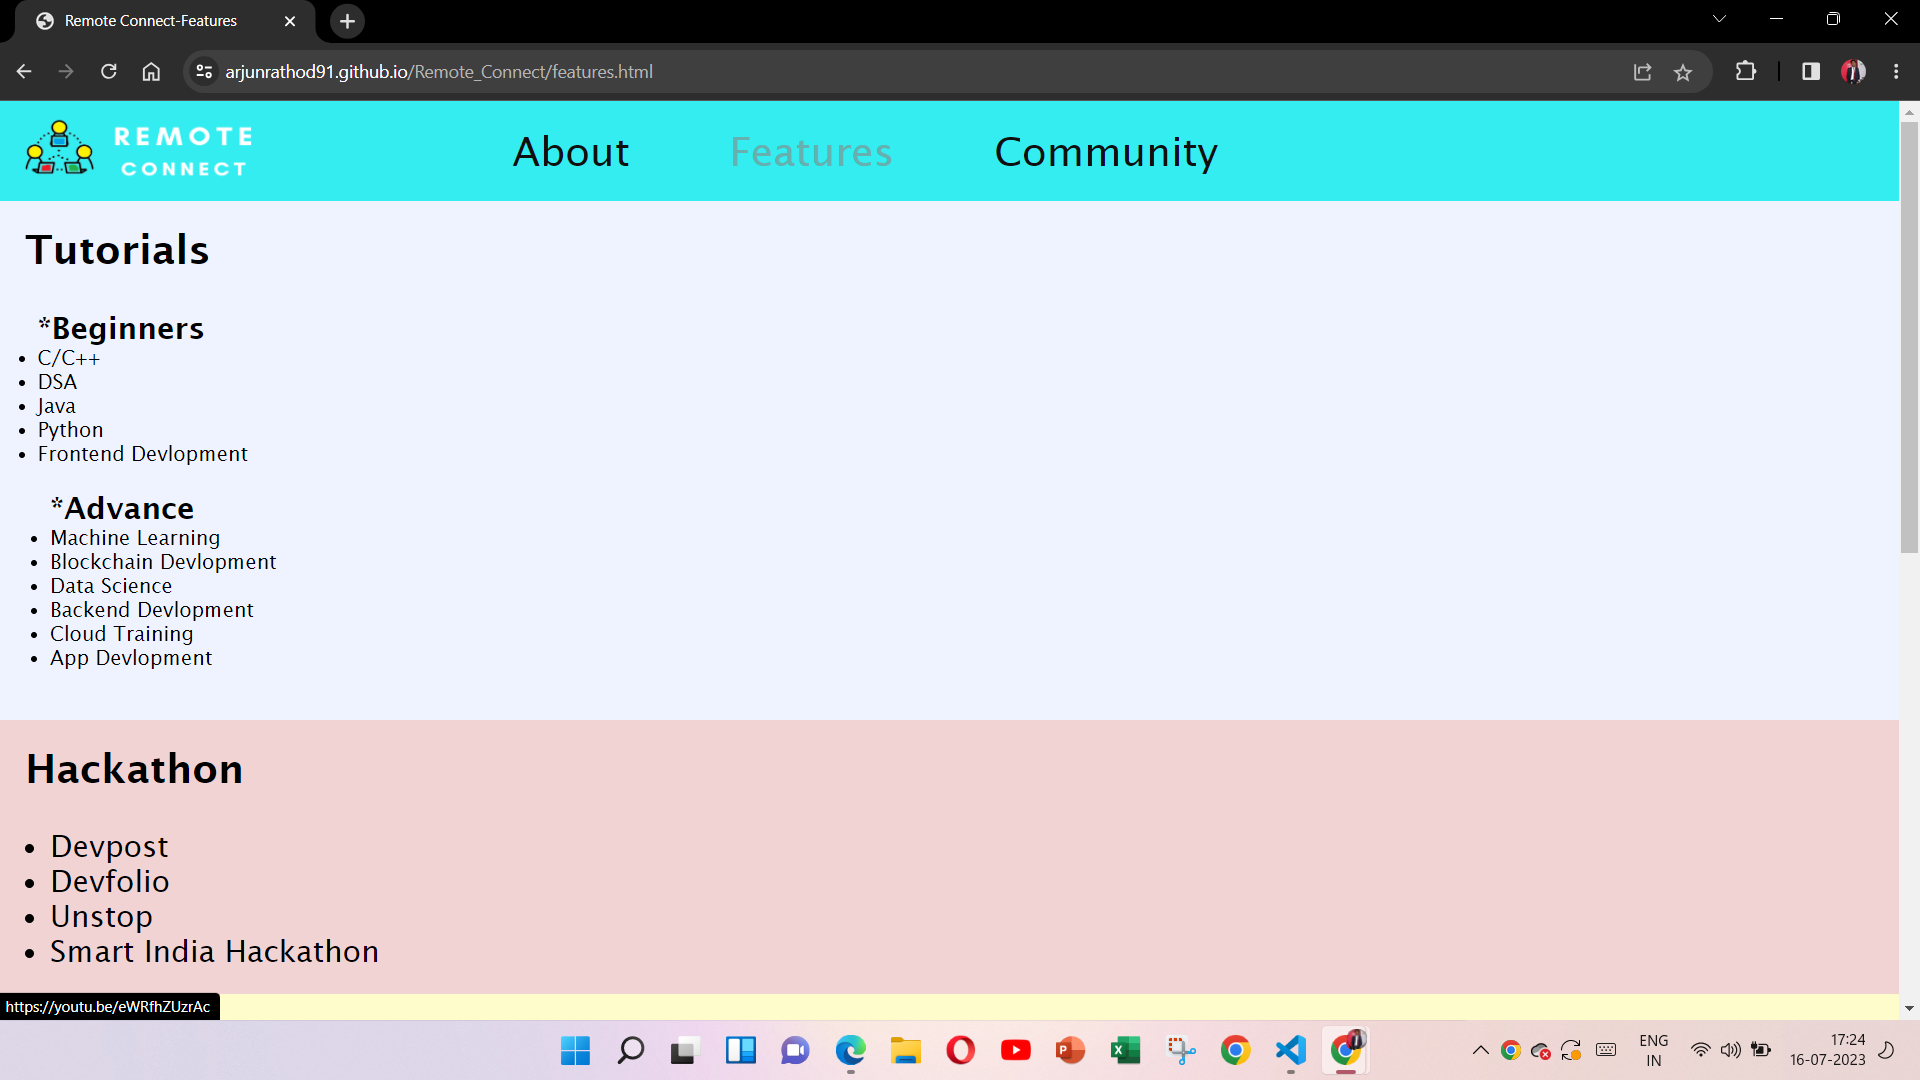Open Visual Studio Code from taskbar
Image resolution: width=1920 pixels, height=1080 pixels.
tap(1290, 1050)
